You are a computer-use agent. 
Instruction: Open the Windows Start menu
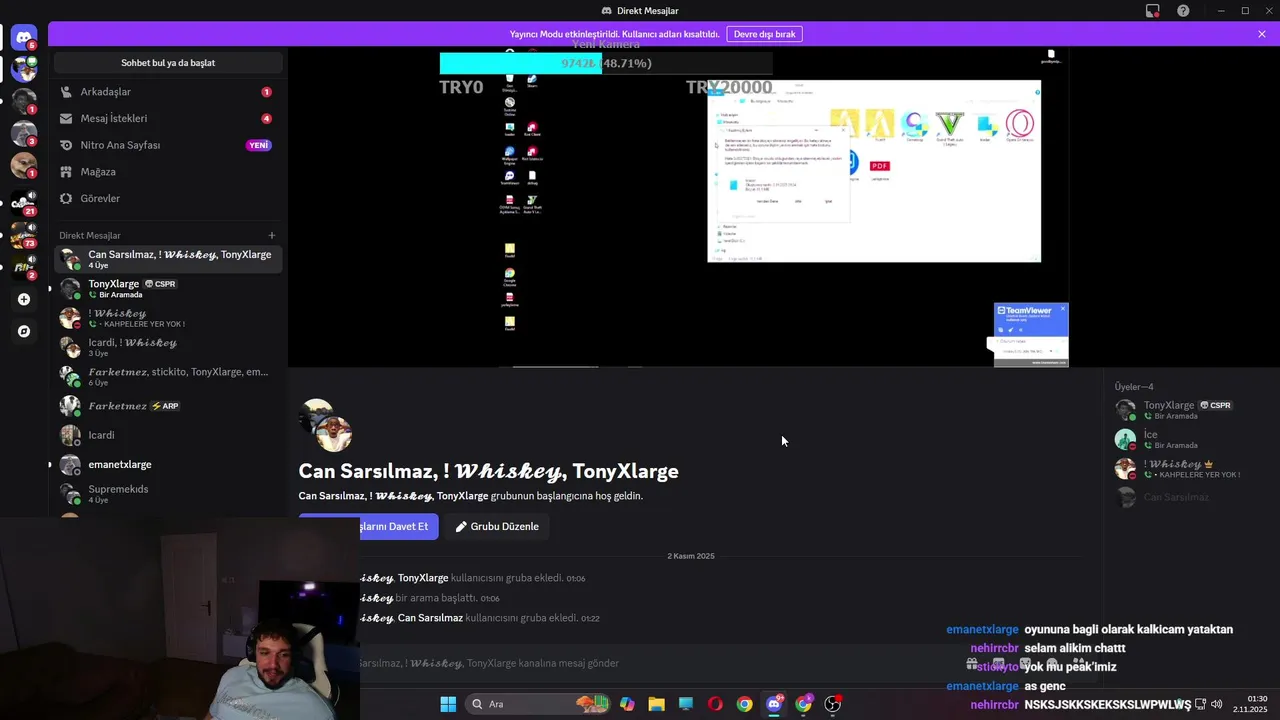[448, 704]
